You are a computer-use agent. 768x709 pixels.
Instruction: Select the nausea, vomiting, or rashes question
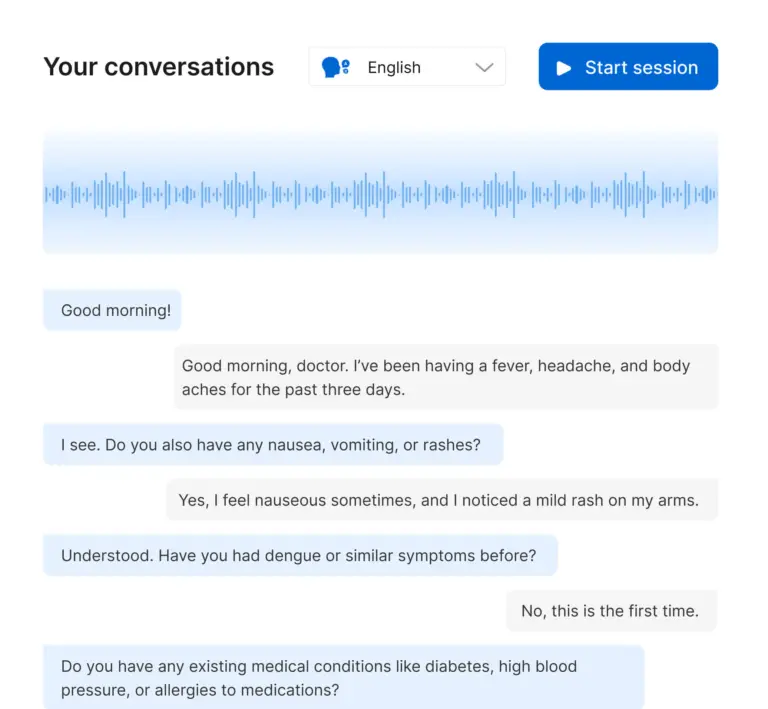point(272,444)
